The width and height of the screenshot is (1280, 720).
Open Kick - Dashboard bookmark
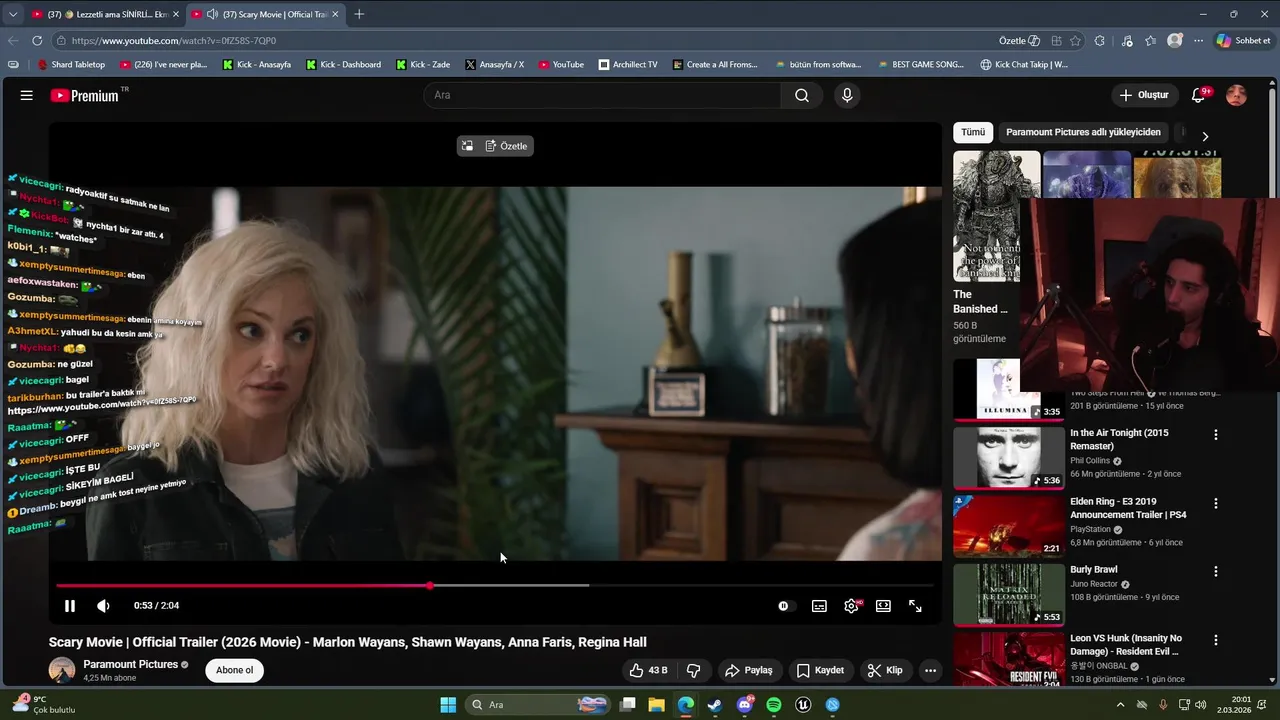point(343,65)
